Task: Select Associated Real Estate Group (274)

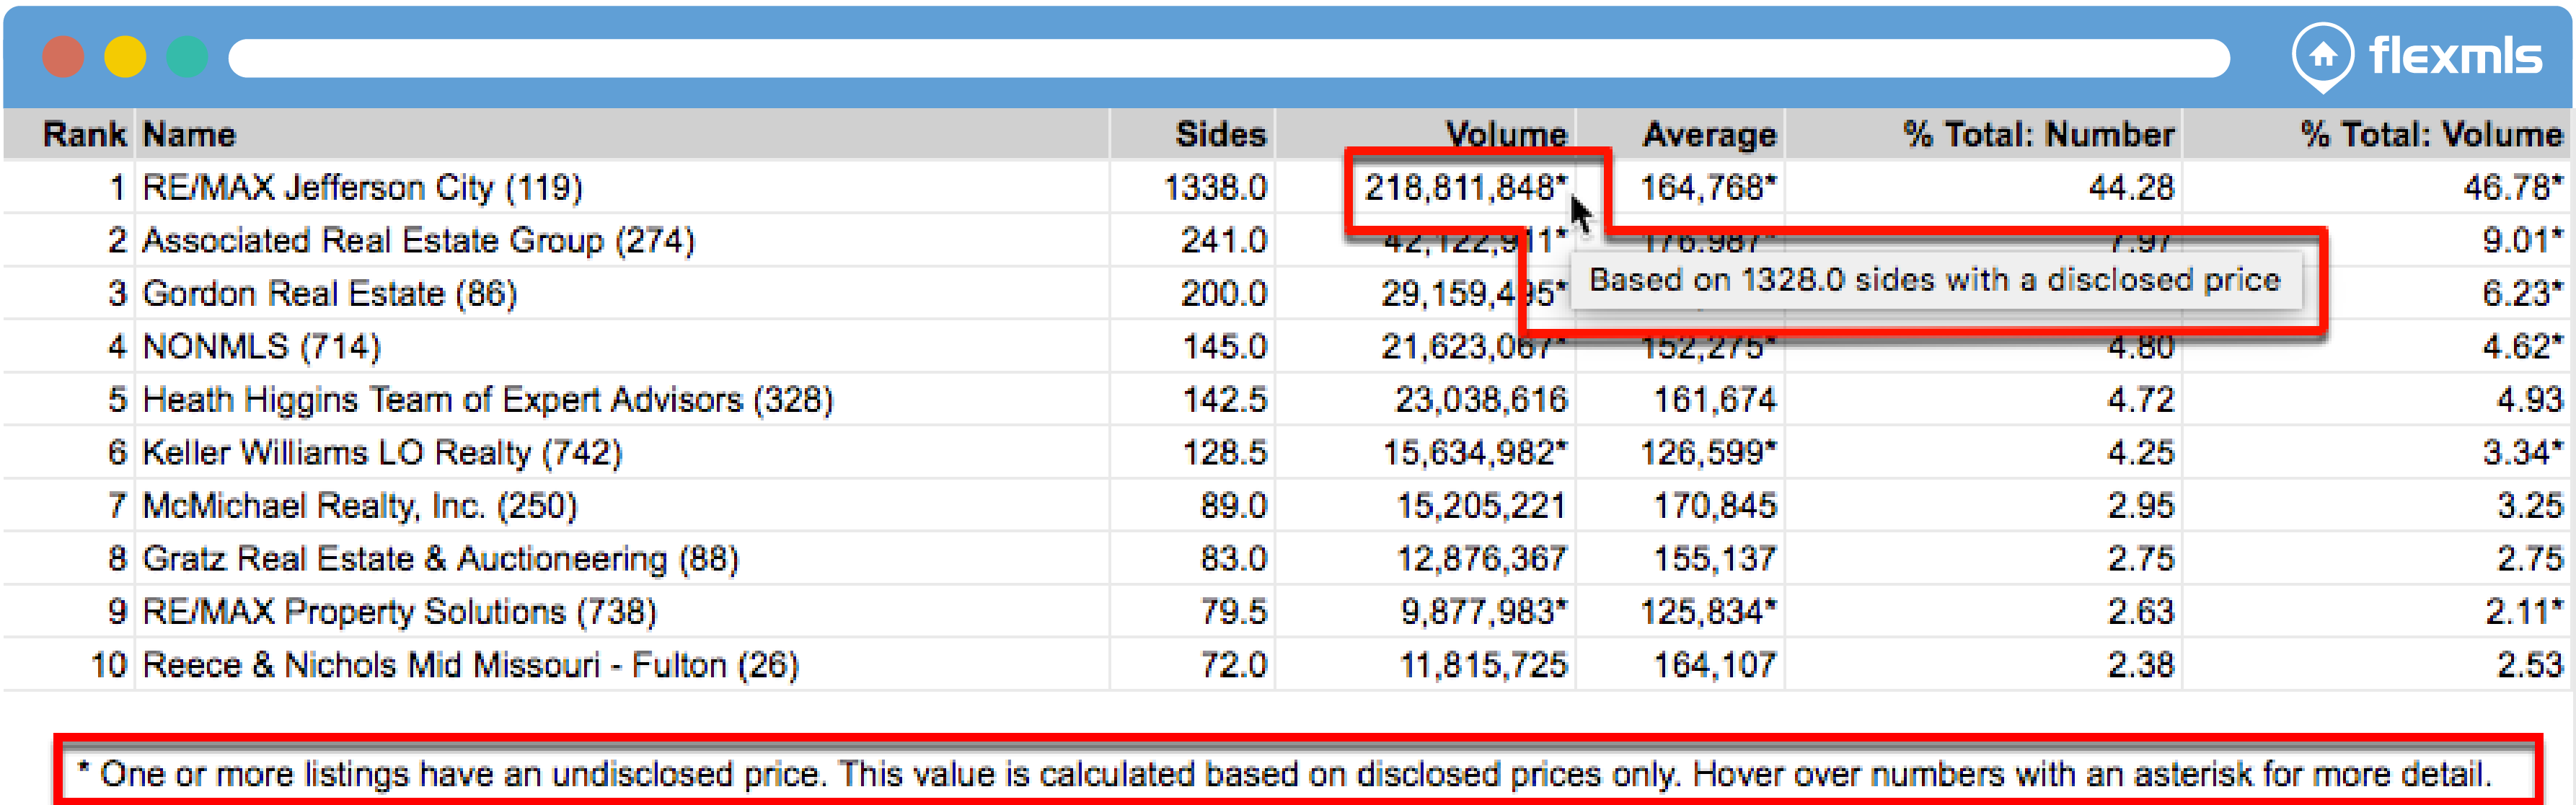Action: coord(418,240)
